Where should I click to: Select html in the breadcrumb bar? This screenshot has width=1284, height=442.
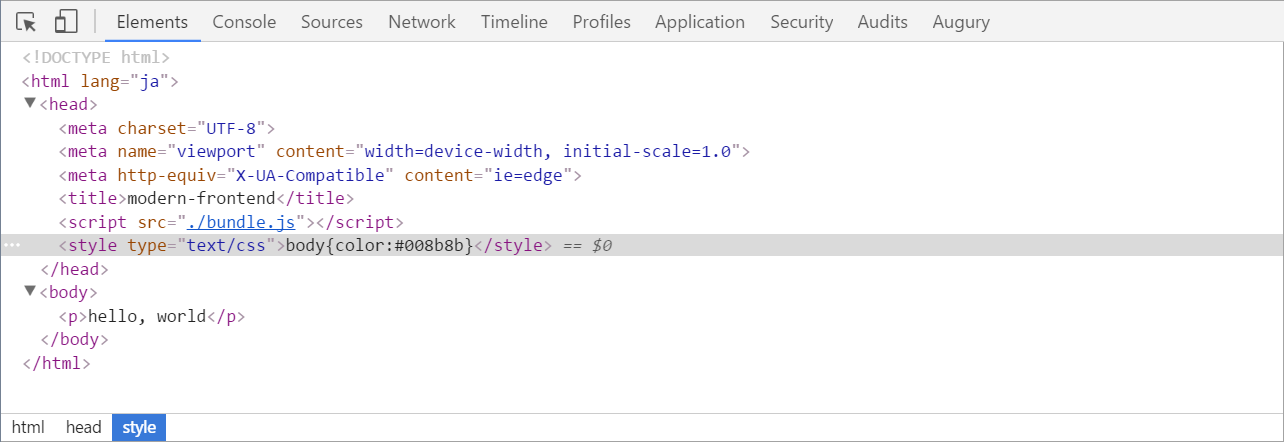tap(28, 427)
